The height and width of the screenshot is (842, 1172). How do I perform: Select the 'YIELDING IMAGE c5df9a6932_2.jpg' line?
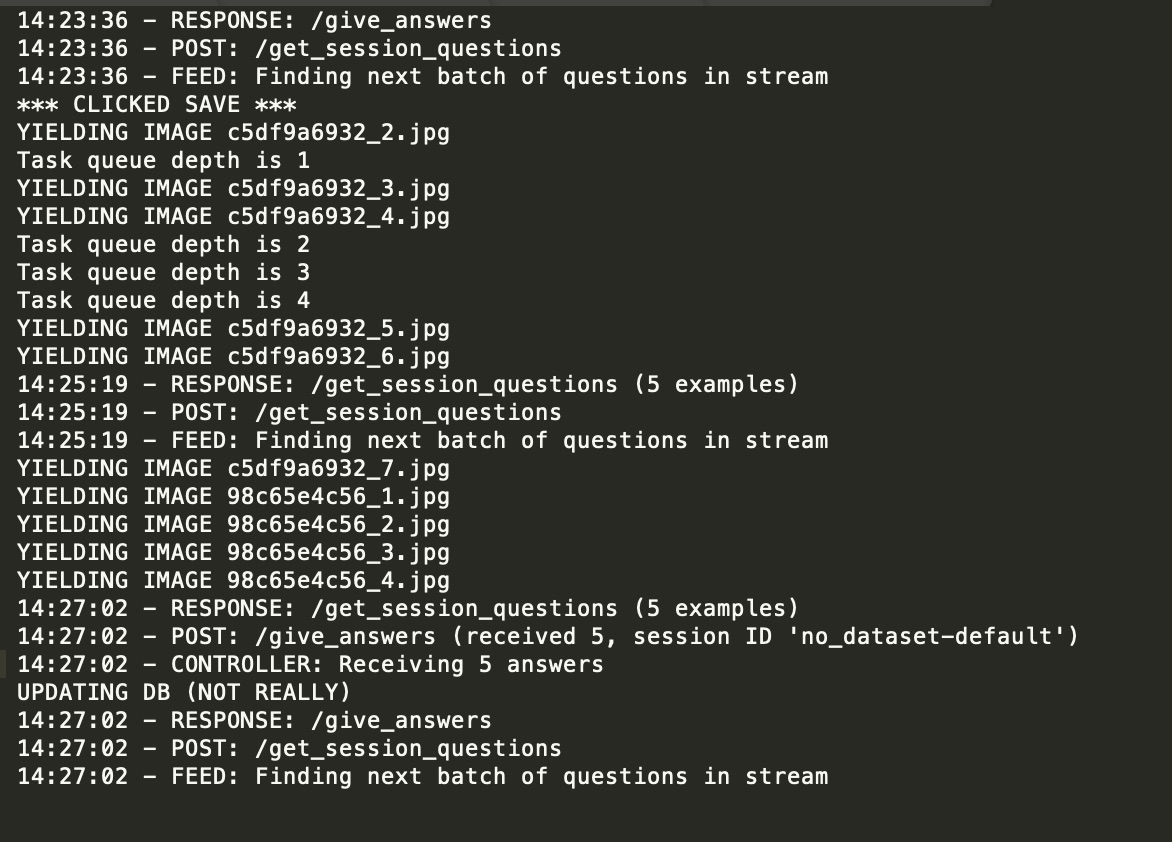pos(233,133)
